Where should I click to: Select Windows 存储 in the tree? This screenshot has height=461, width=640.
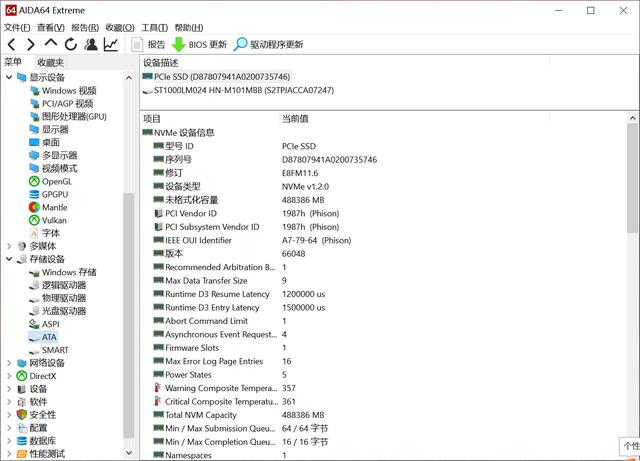point(63,272)
